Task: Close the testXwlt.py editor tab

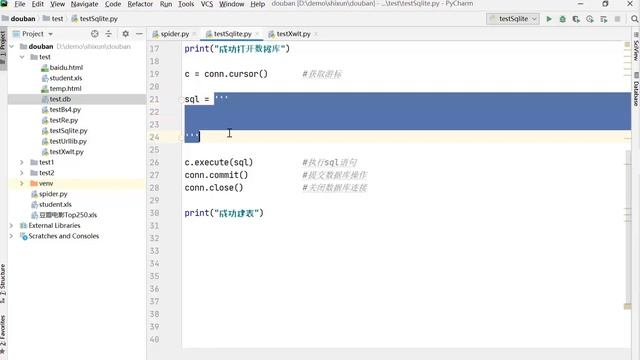Action: click(x=316, y=34)
